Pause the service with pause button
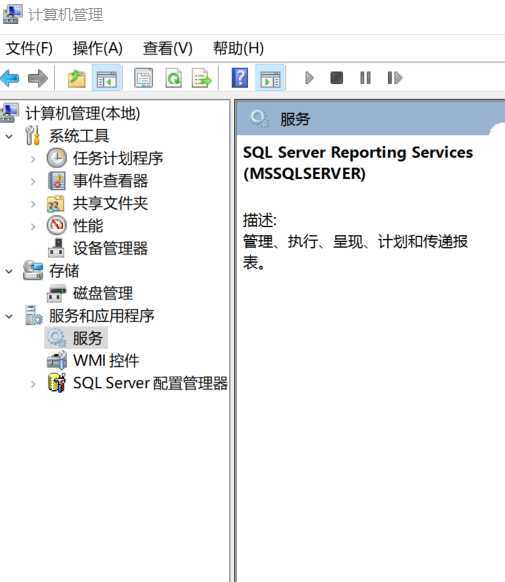 365,78
